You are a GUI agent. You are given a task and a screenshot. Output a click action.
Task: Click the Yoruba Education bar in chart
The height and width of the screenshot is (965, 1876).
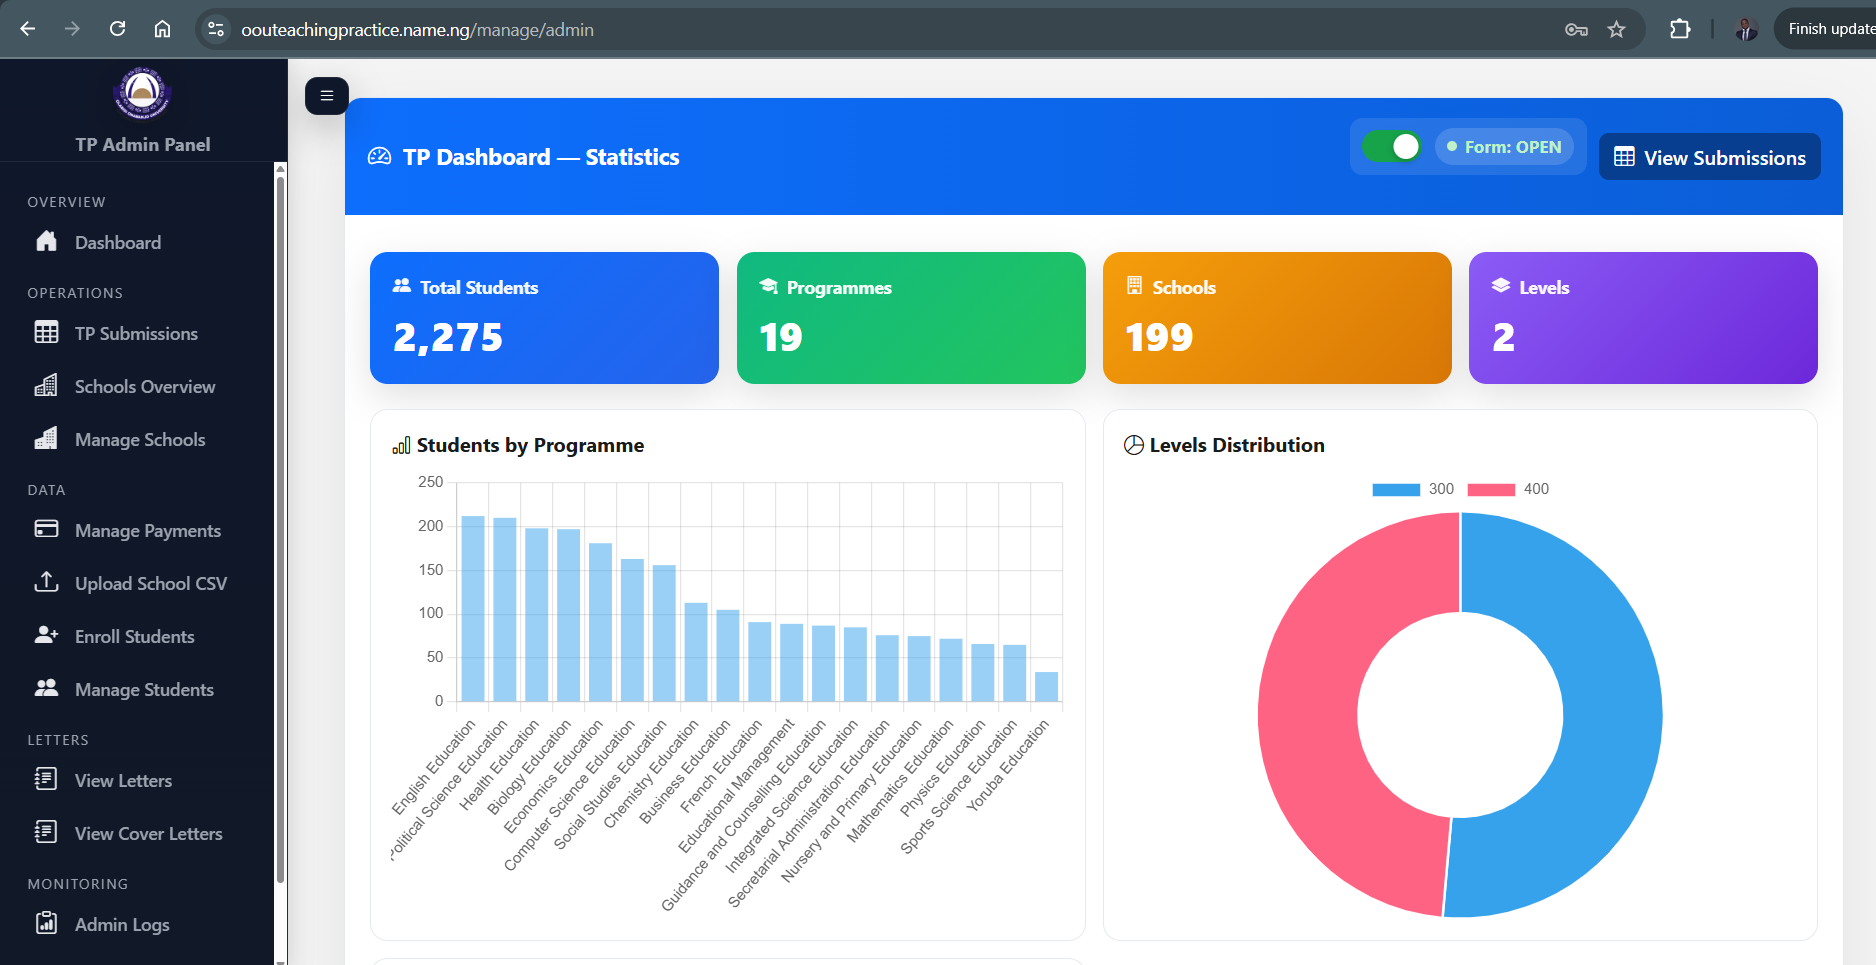1046,686
